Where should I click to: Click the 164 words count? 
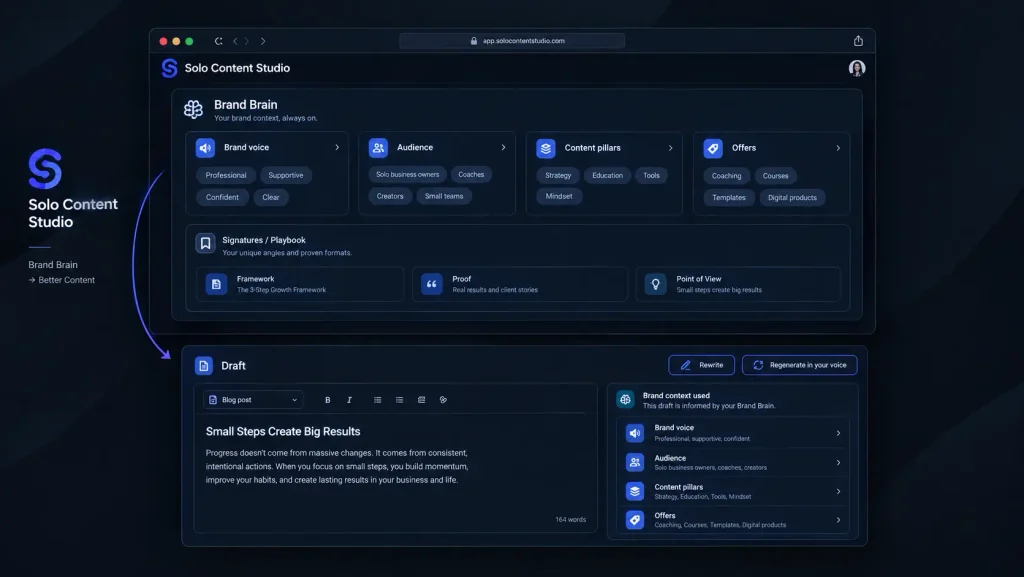(x=571, y=520)
